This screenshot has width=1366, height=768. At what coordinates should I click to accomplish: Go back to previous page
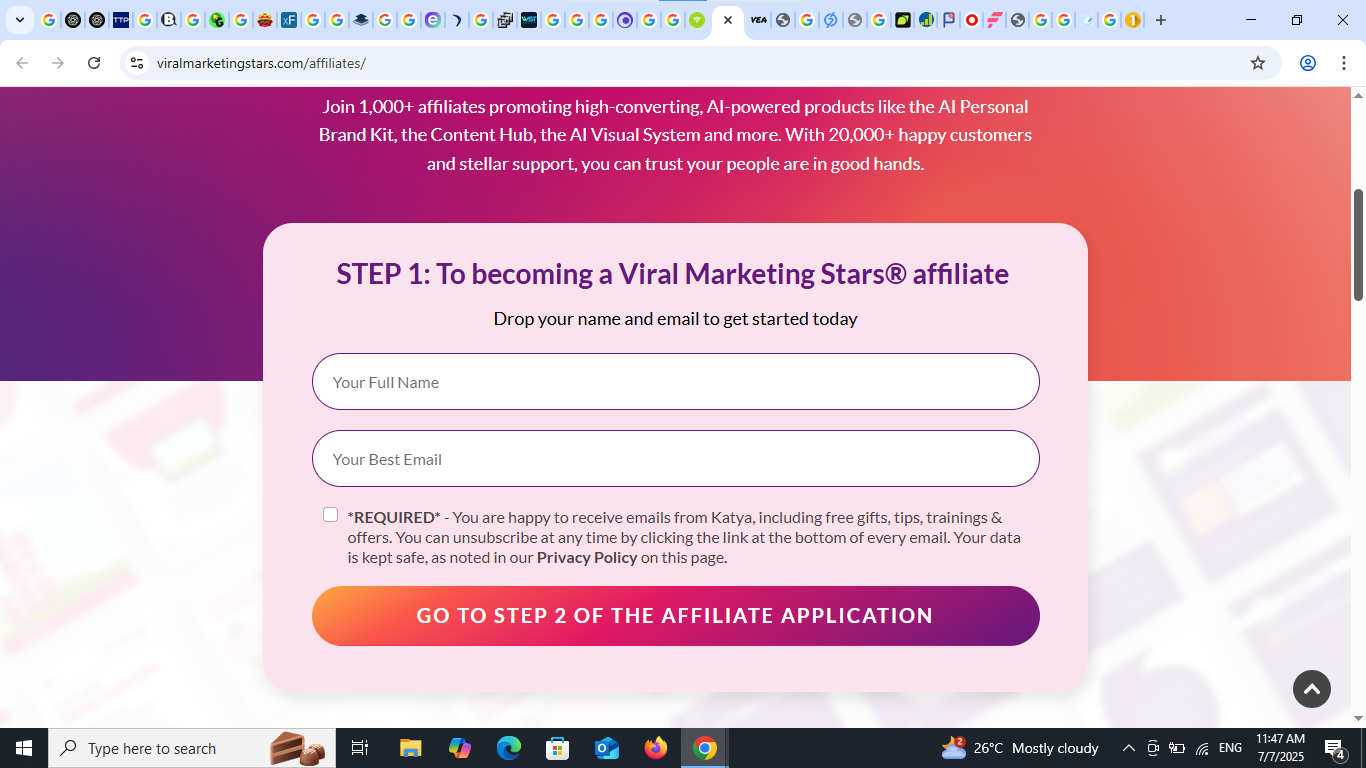tap(22, 63)
